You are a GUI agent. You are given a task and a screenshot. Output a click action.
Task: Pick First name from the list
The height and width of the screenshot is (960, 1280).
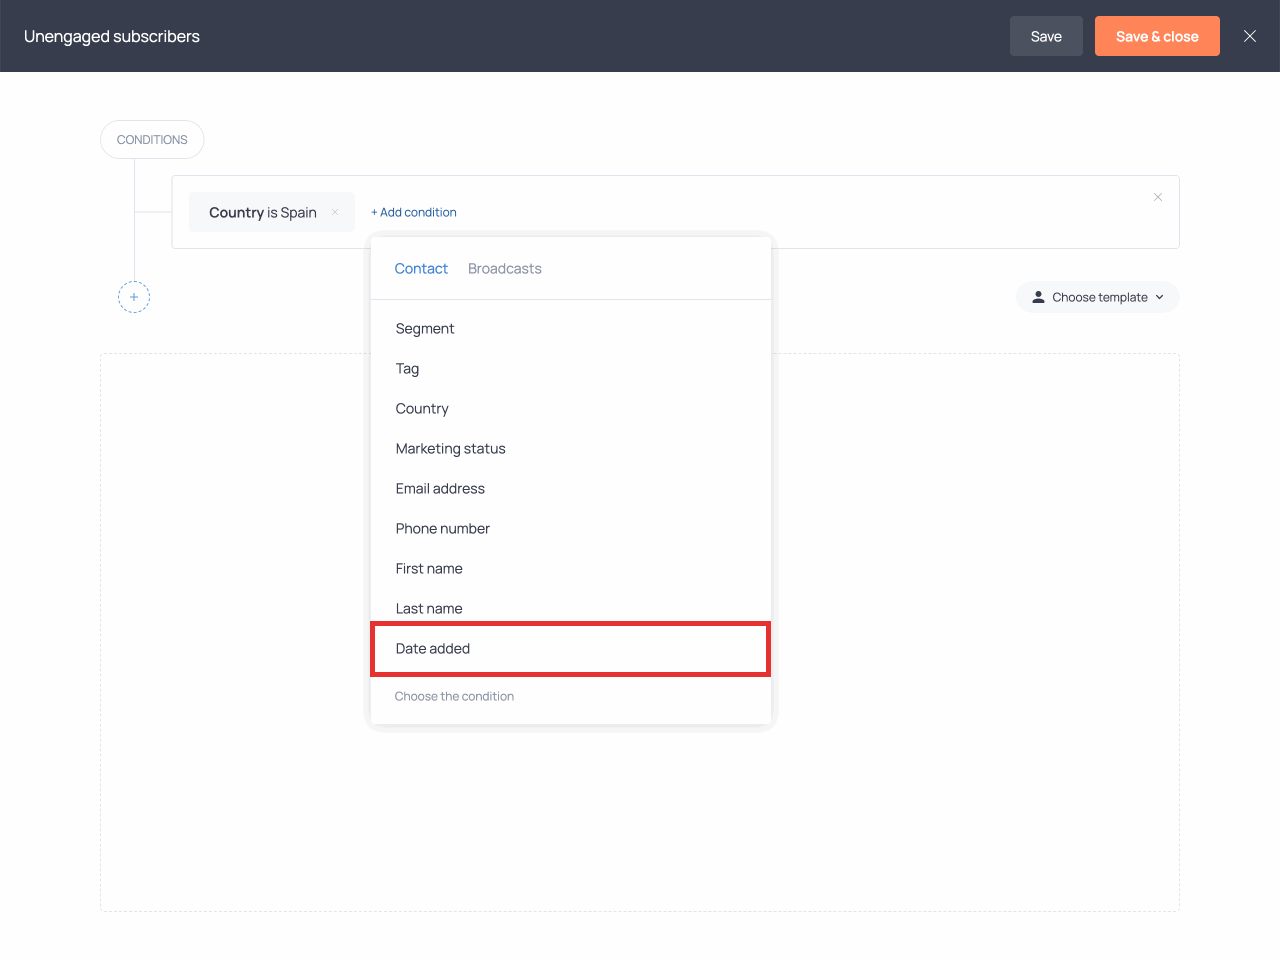click(x=429, y=569)
